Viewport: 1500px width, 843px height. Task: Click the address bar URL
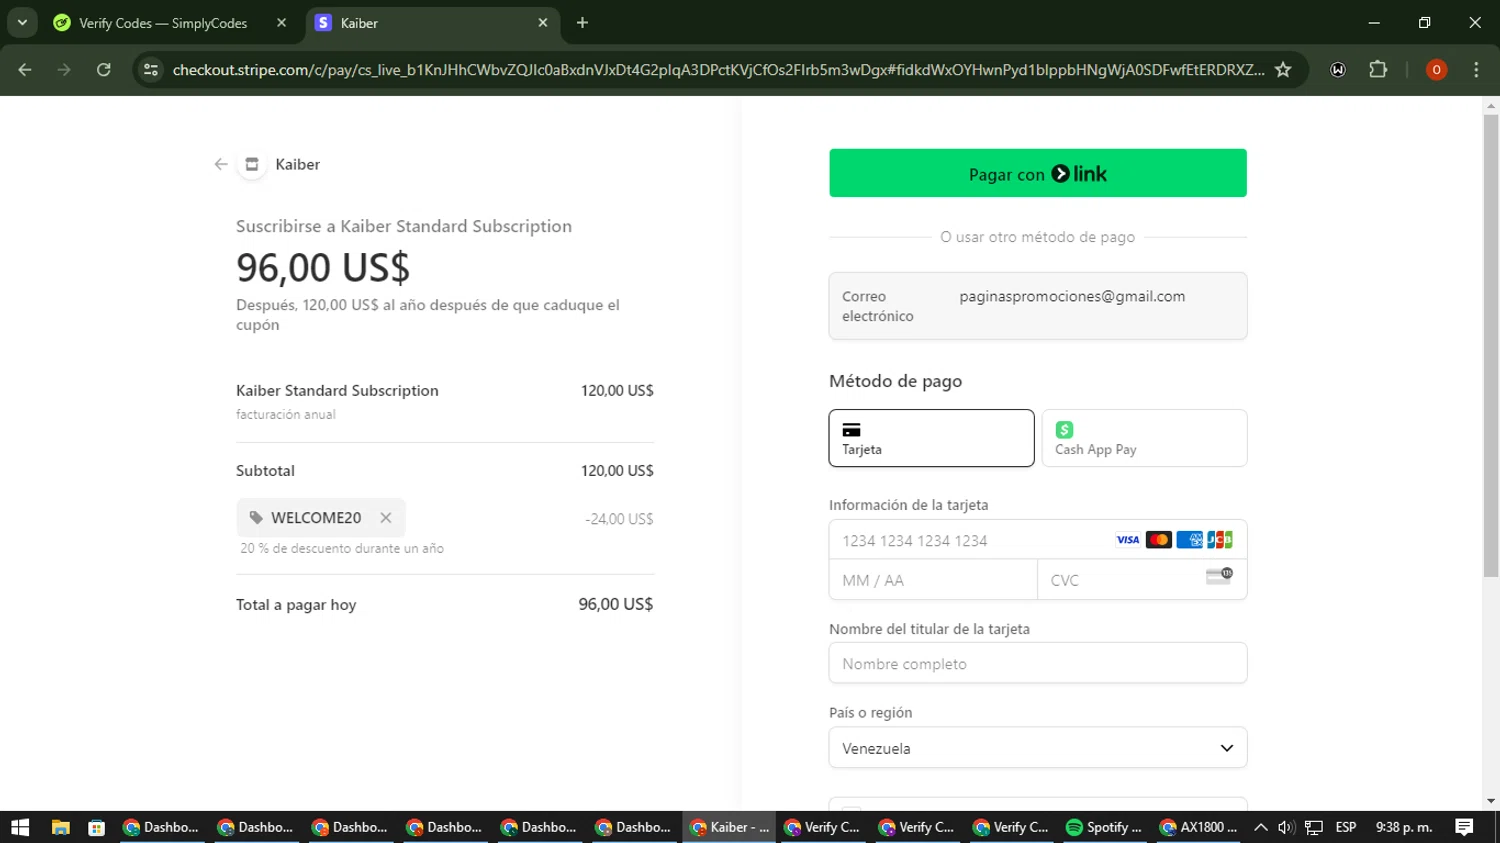point(718,70)
